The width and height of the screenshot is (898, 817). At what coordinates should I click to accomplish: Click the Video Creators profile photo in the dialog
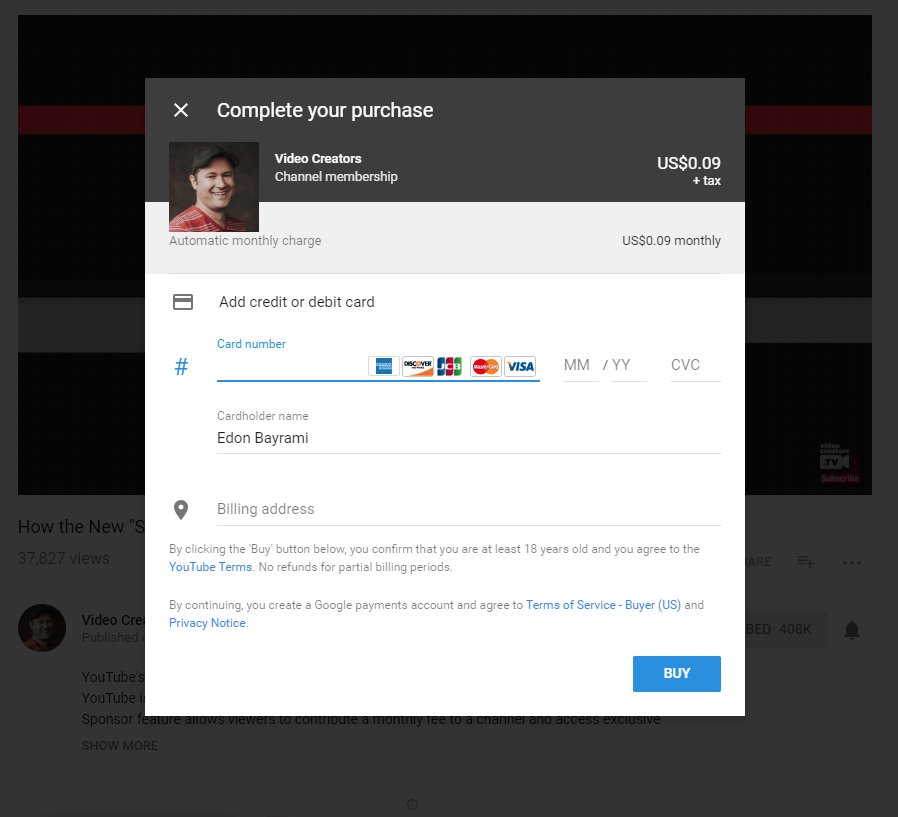tap(214, 187)
